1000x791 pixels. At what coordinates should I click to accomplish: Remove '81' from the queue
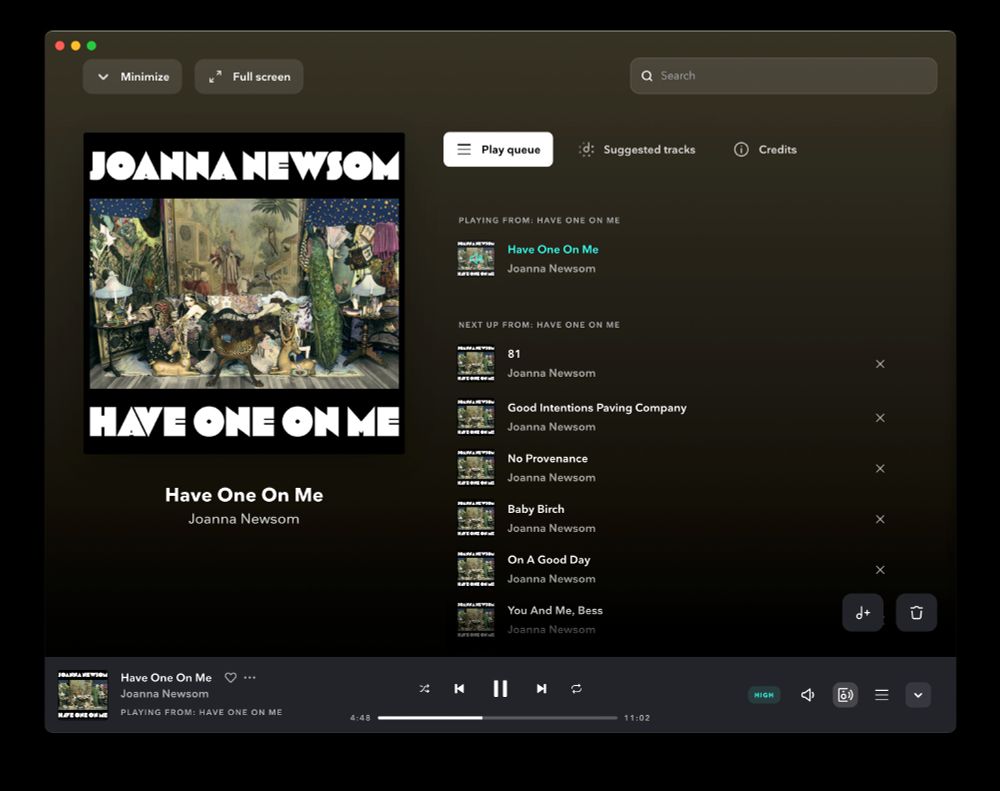tap(880, 364)
